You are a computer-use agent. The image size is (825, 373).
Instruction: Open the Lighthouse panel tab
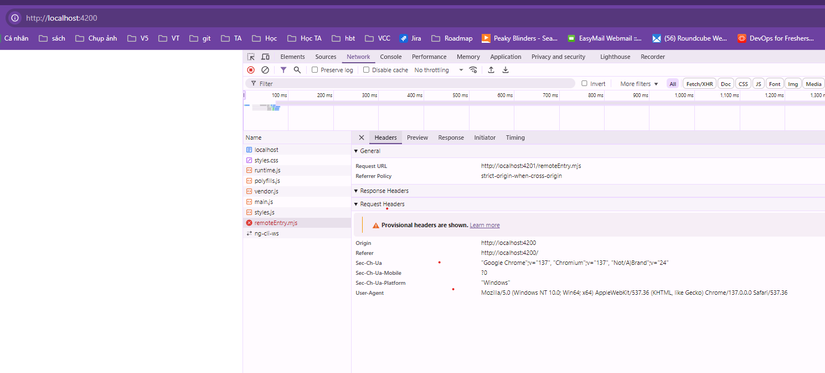[x=615, y=57]
